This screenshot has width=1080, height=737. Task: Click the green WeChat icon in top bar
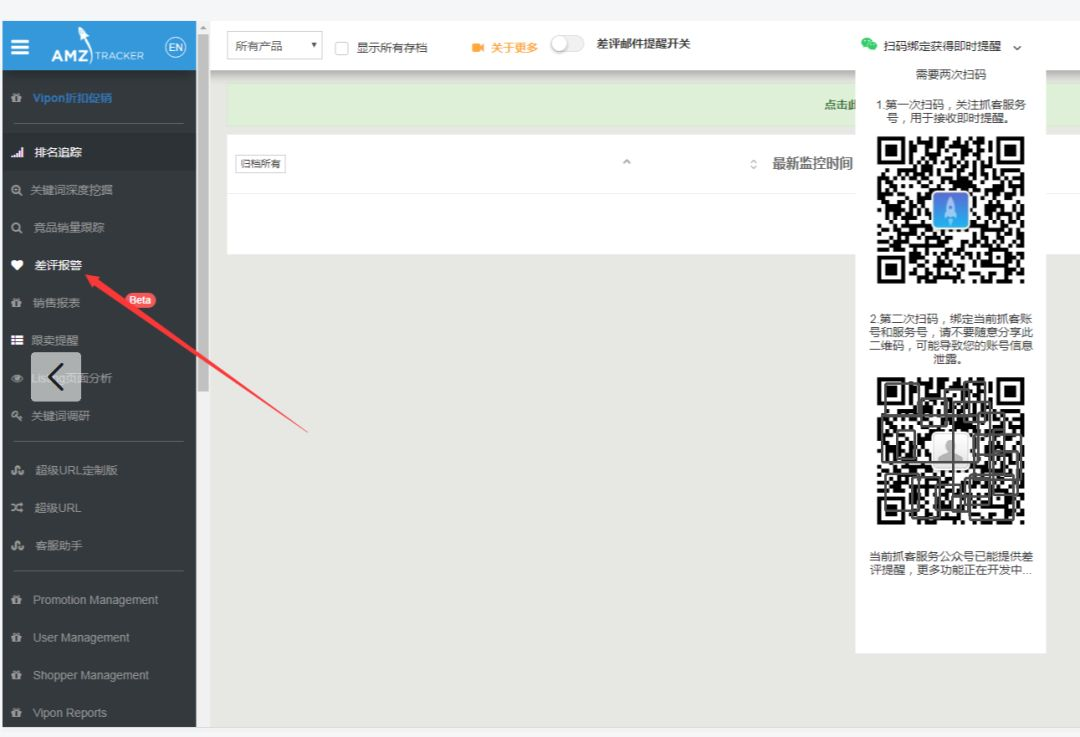[869, 44]
